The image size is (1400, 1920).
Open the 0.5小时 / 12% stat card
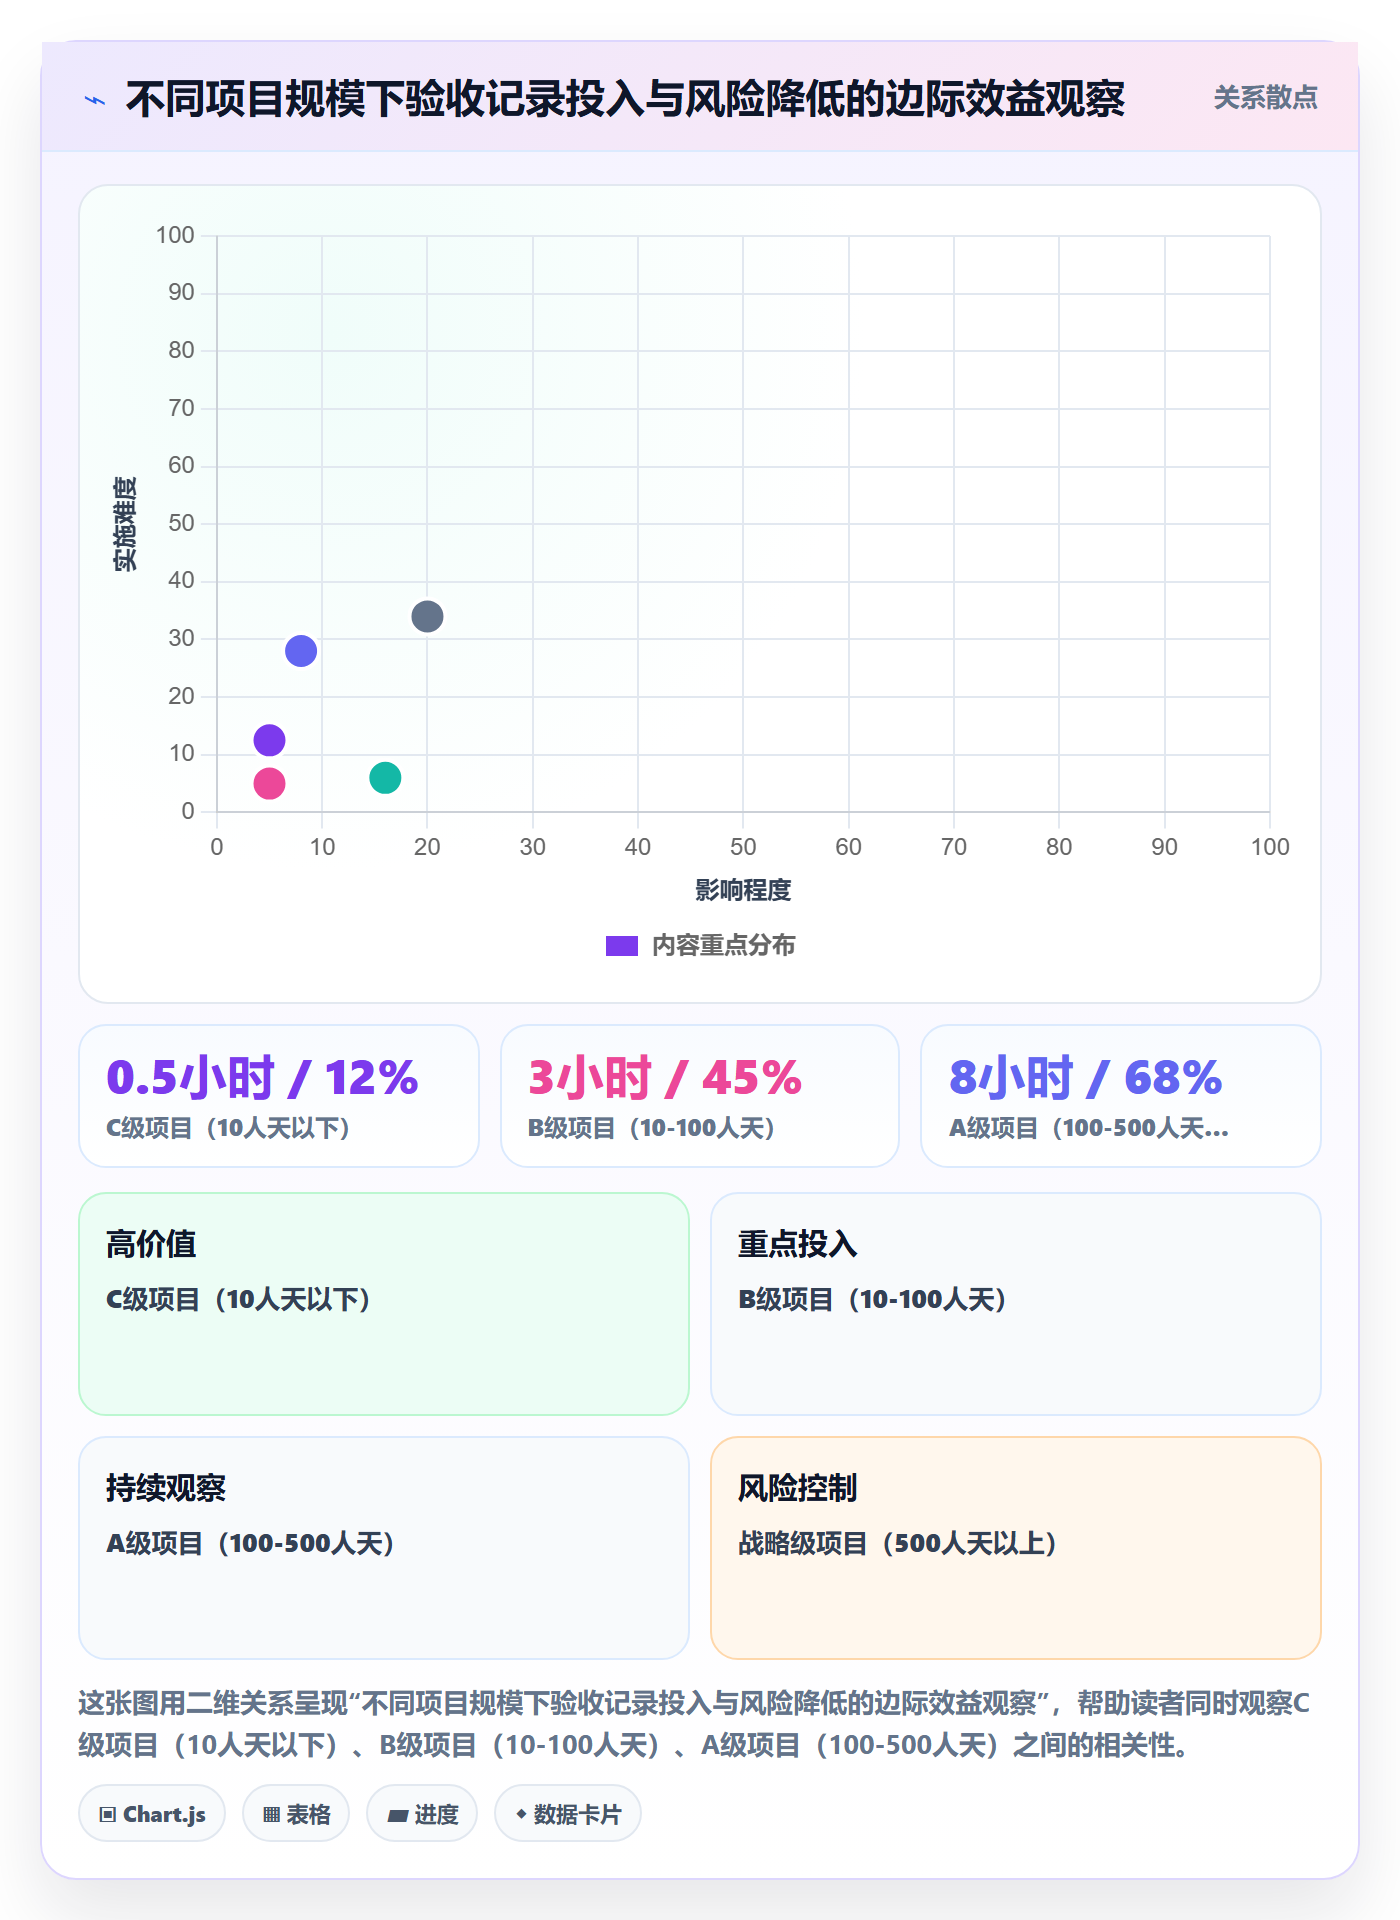click(279, 1096)
